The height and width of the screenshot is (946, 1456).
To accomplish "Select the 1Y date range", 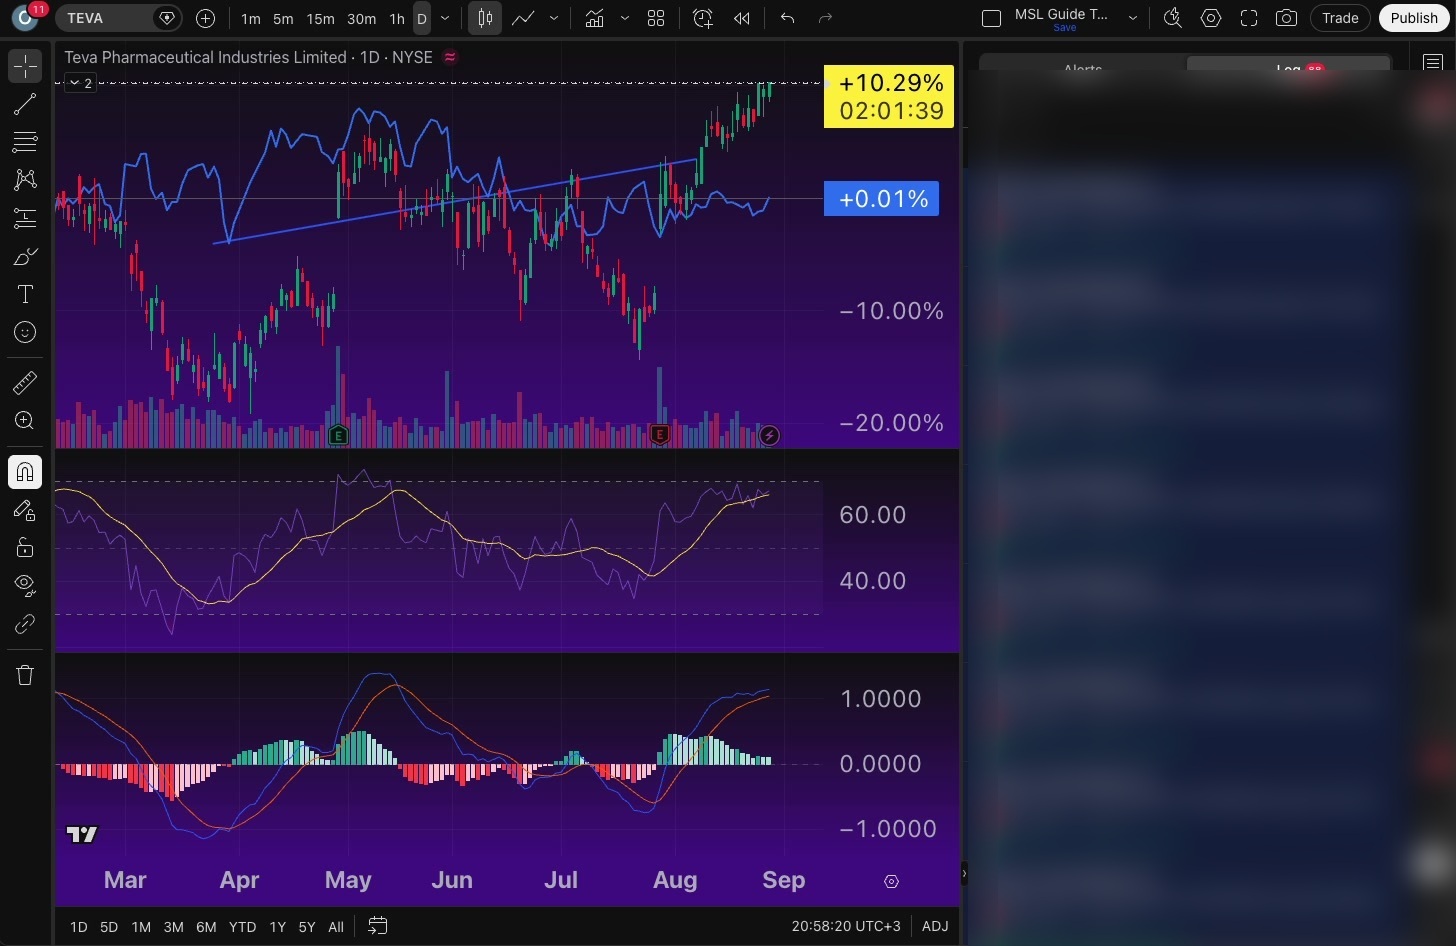I will tap(277, 927).
